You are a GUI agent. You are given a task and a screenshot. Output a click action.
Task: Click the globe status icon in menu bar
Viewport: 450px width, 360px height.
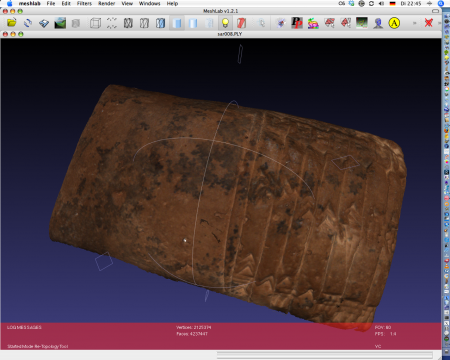click(x=361, y=3)
